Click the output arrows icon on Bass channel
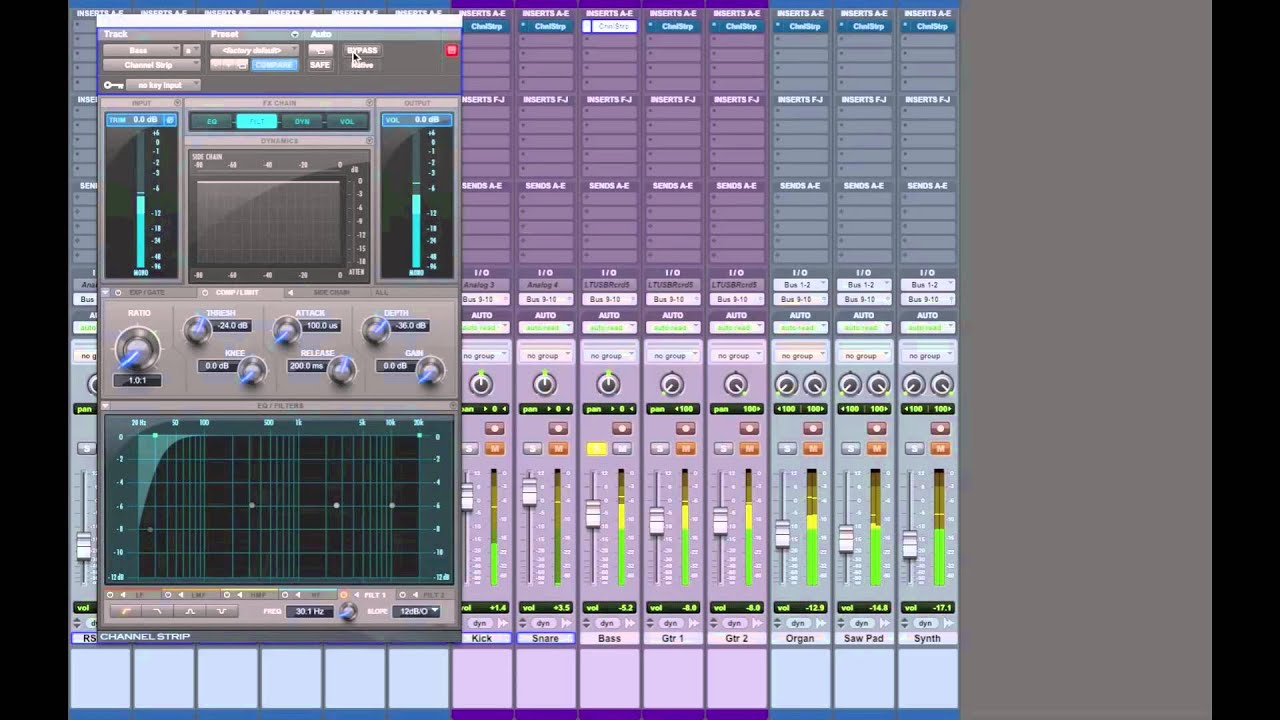 coord(630,623)
